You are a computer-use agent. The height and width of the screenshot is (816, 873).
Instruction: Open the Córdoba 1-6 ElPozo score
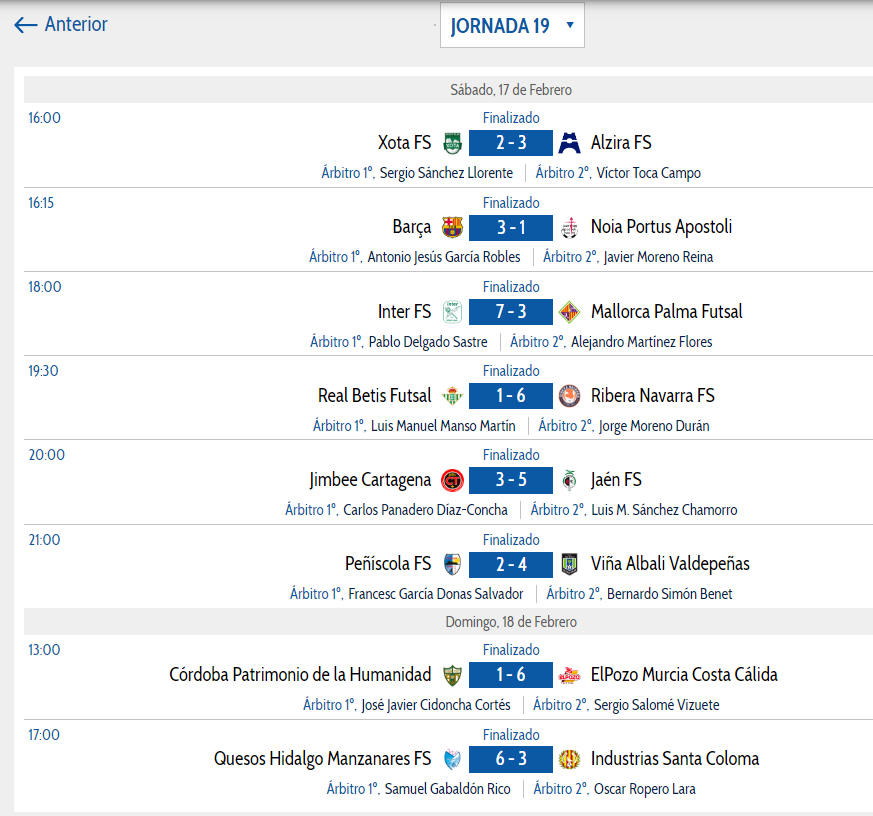(510, 675)
